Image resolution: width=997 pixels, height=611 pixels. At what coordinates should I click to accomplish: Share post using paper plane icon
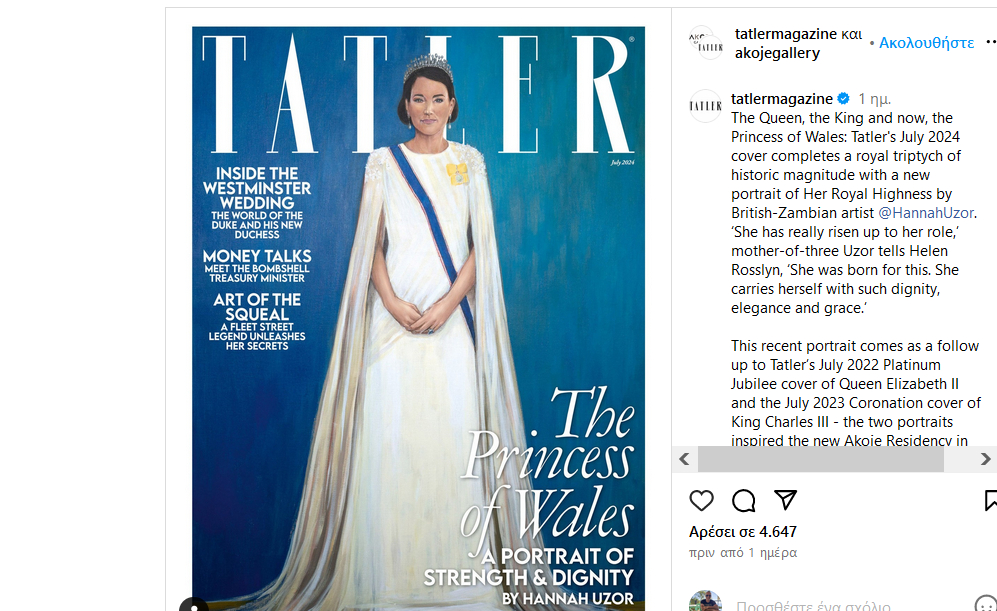coord(785,500)
